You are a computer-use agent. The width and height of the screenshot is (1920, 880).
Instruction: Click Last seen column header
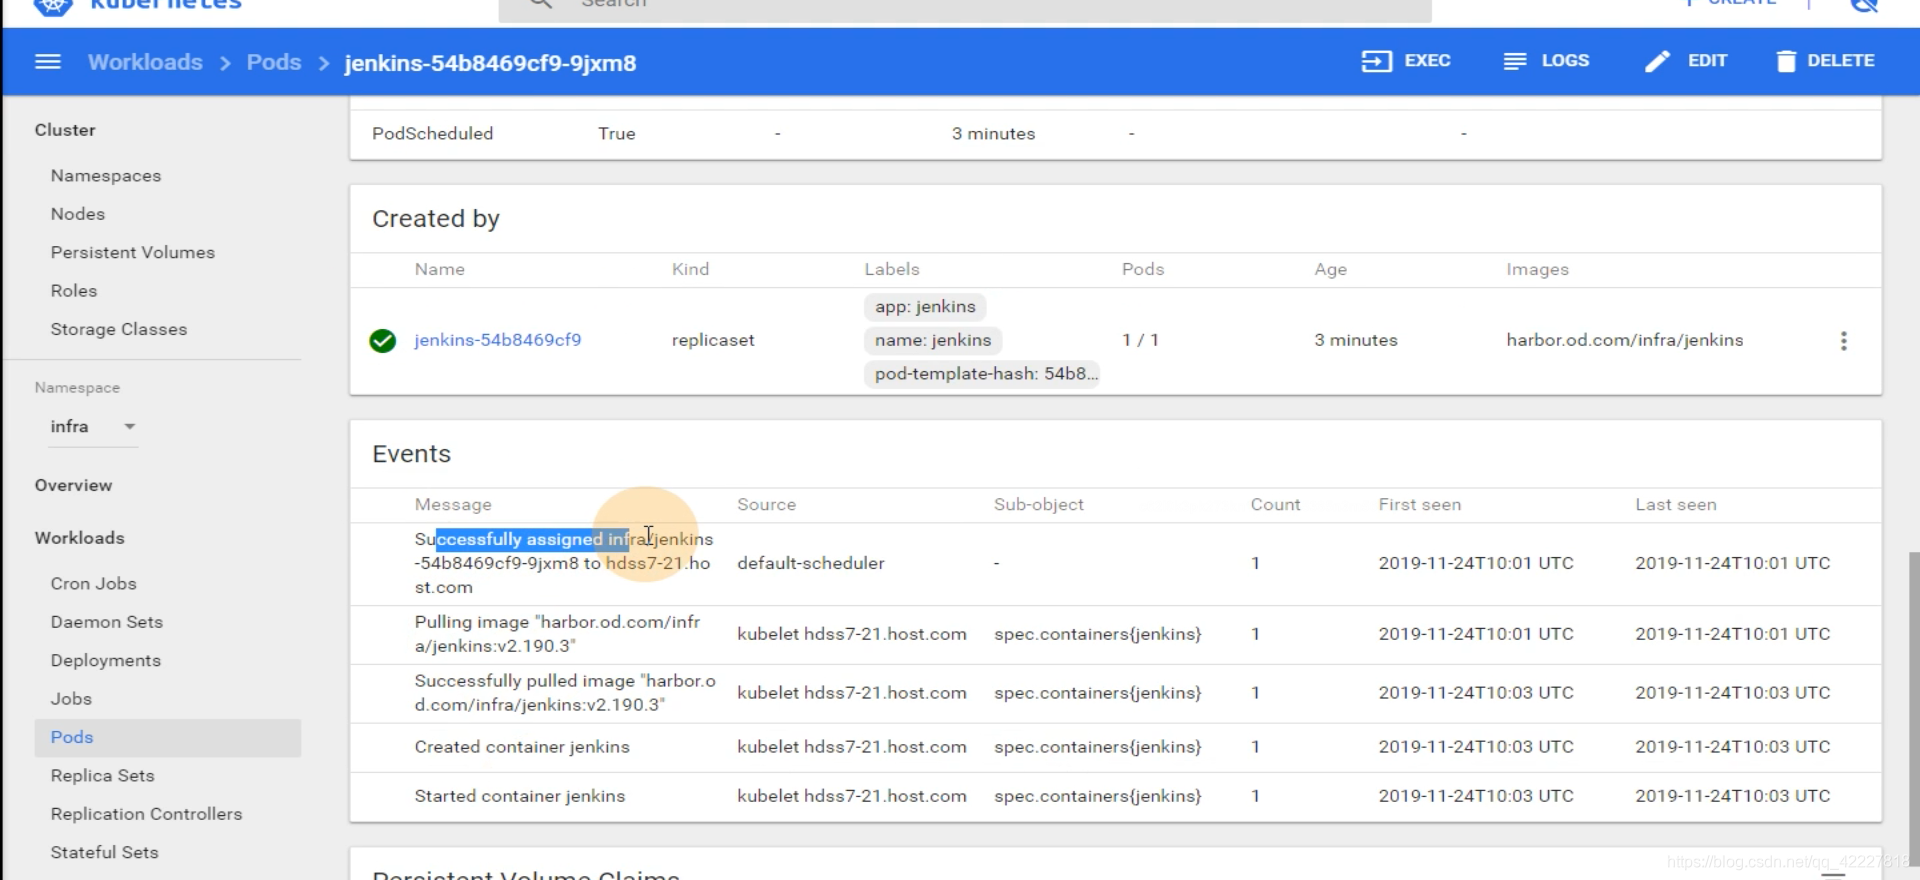1676,505
